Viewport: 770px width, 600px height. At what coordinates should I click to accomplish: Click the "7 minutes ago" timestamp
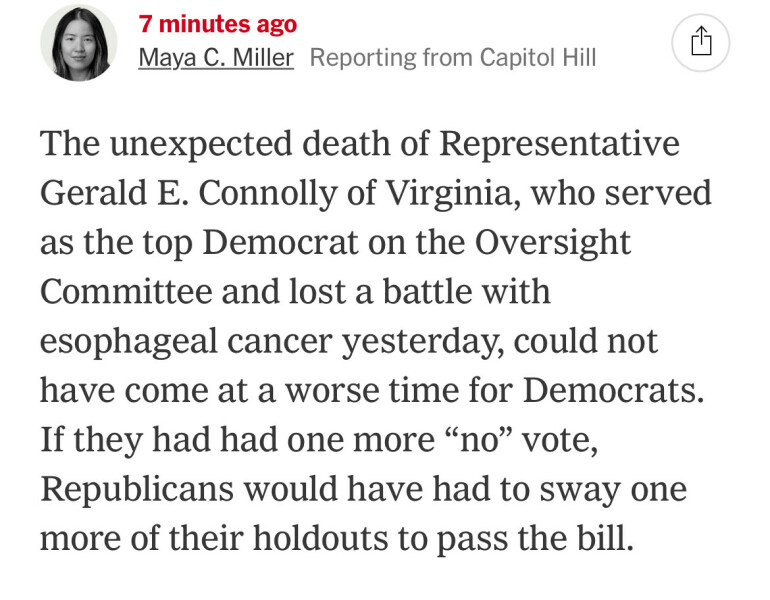[x=217, y=23]
